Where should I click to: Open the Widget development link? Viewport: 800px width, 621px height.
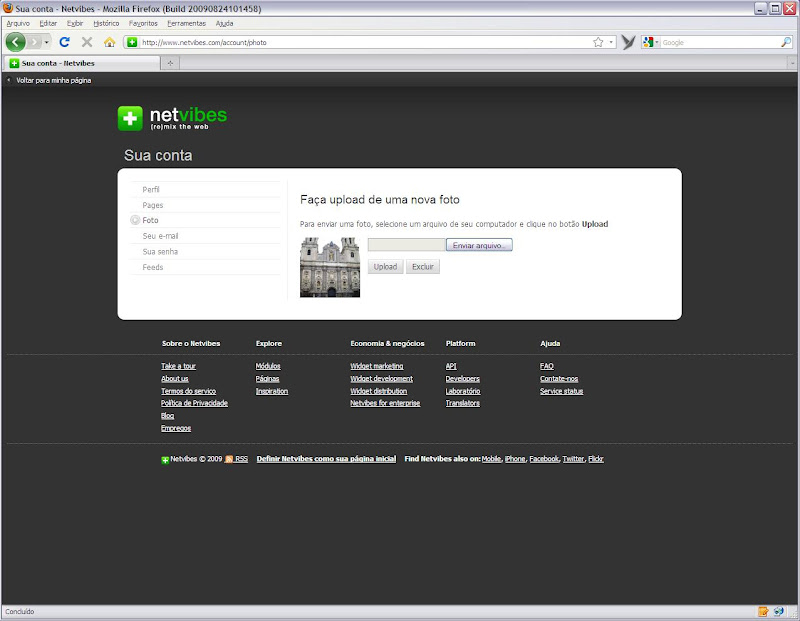tap(381, 379)
